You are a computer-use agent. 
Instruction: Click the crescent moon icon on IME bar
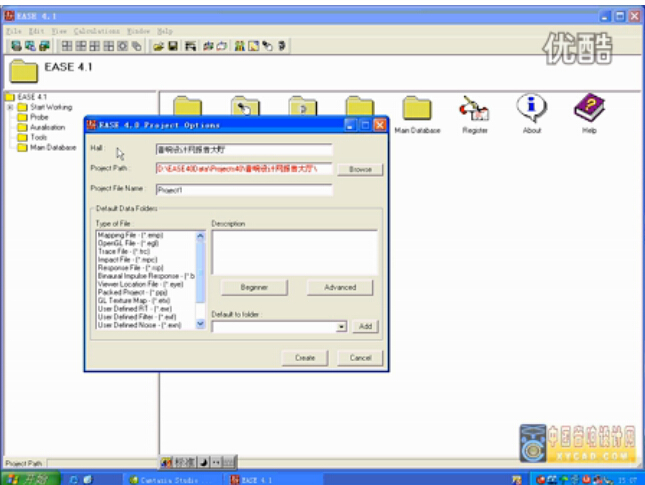click(204, 462)
